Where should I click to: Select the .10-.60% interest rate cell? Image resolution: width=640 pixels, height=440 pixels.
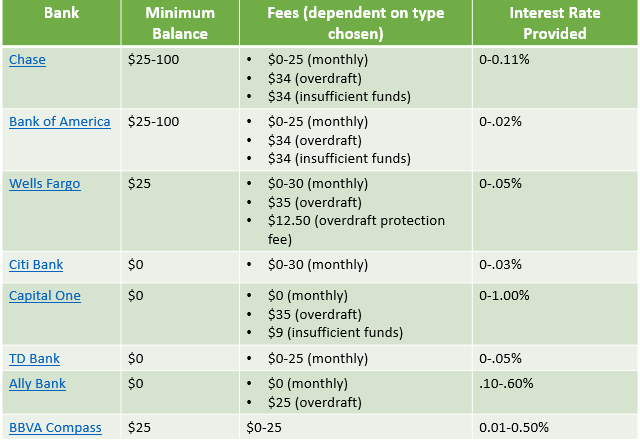(507, 384)
